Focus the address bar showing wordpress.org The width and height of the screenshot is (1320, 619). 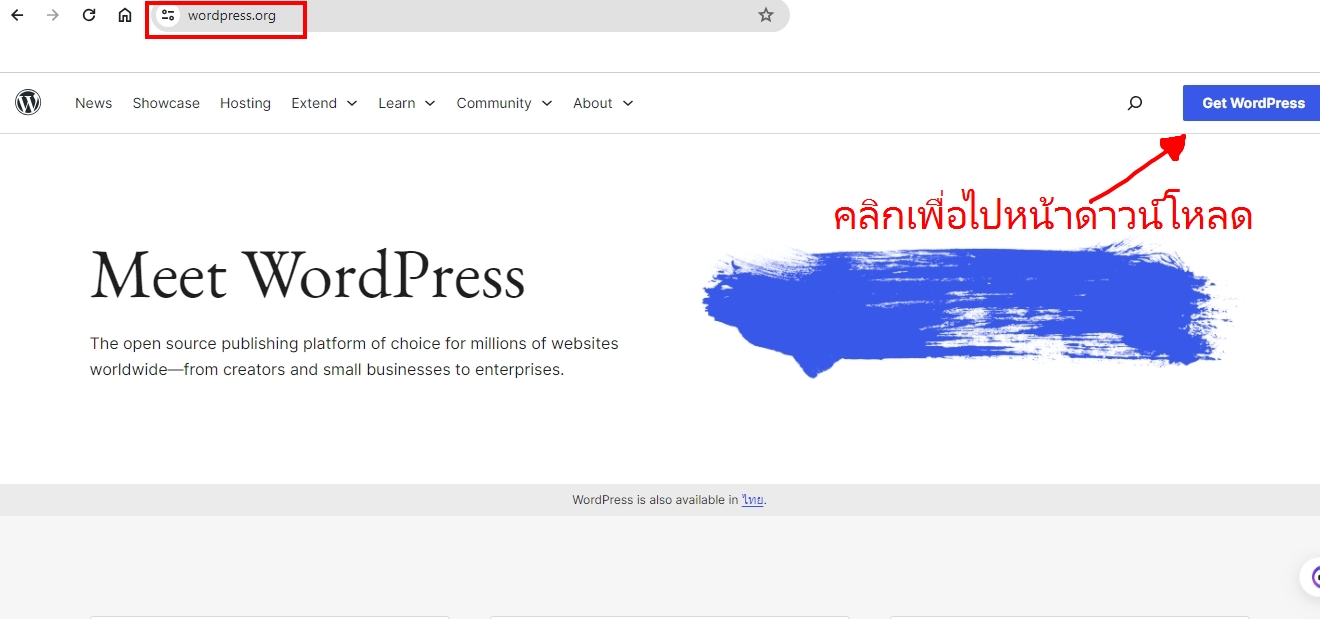(470, 15)
